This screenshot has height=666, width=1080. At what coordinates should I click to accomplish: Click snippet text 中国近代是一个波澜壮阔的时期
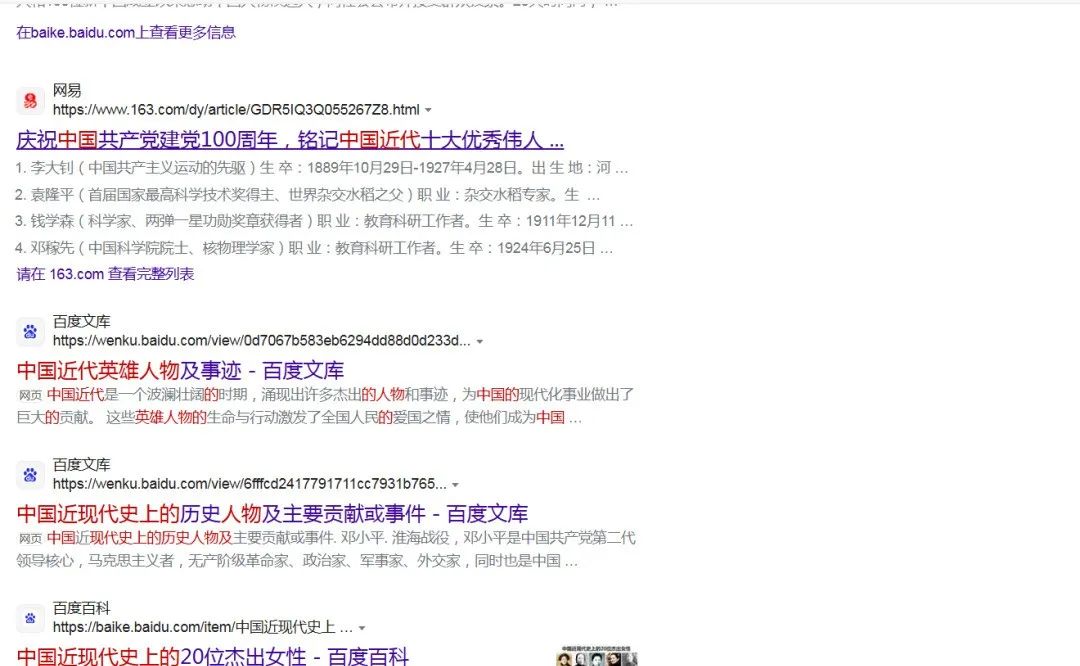pyautogui.click(x=147, y=395)
